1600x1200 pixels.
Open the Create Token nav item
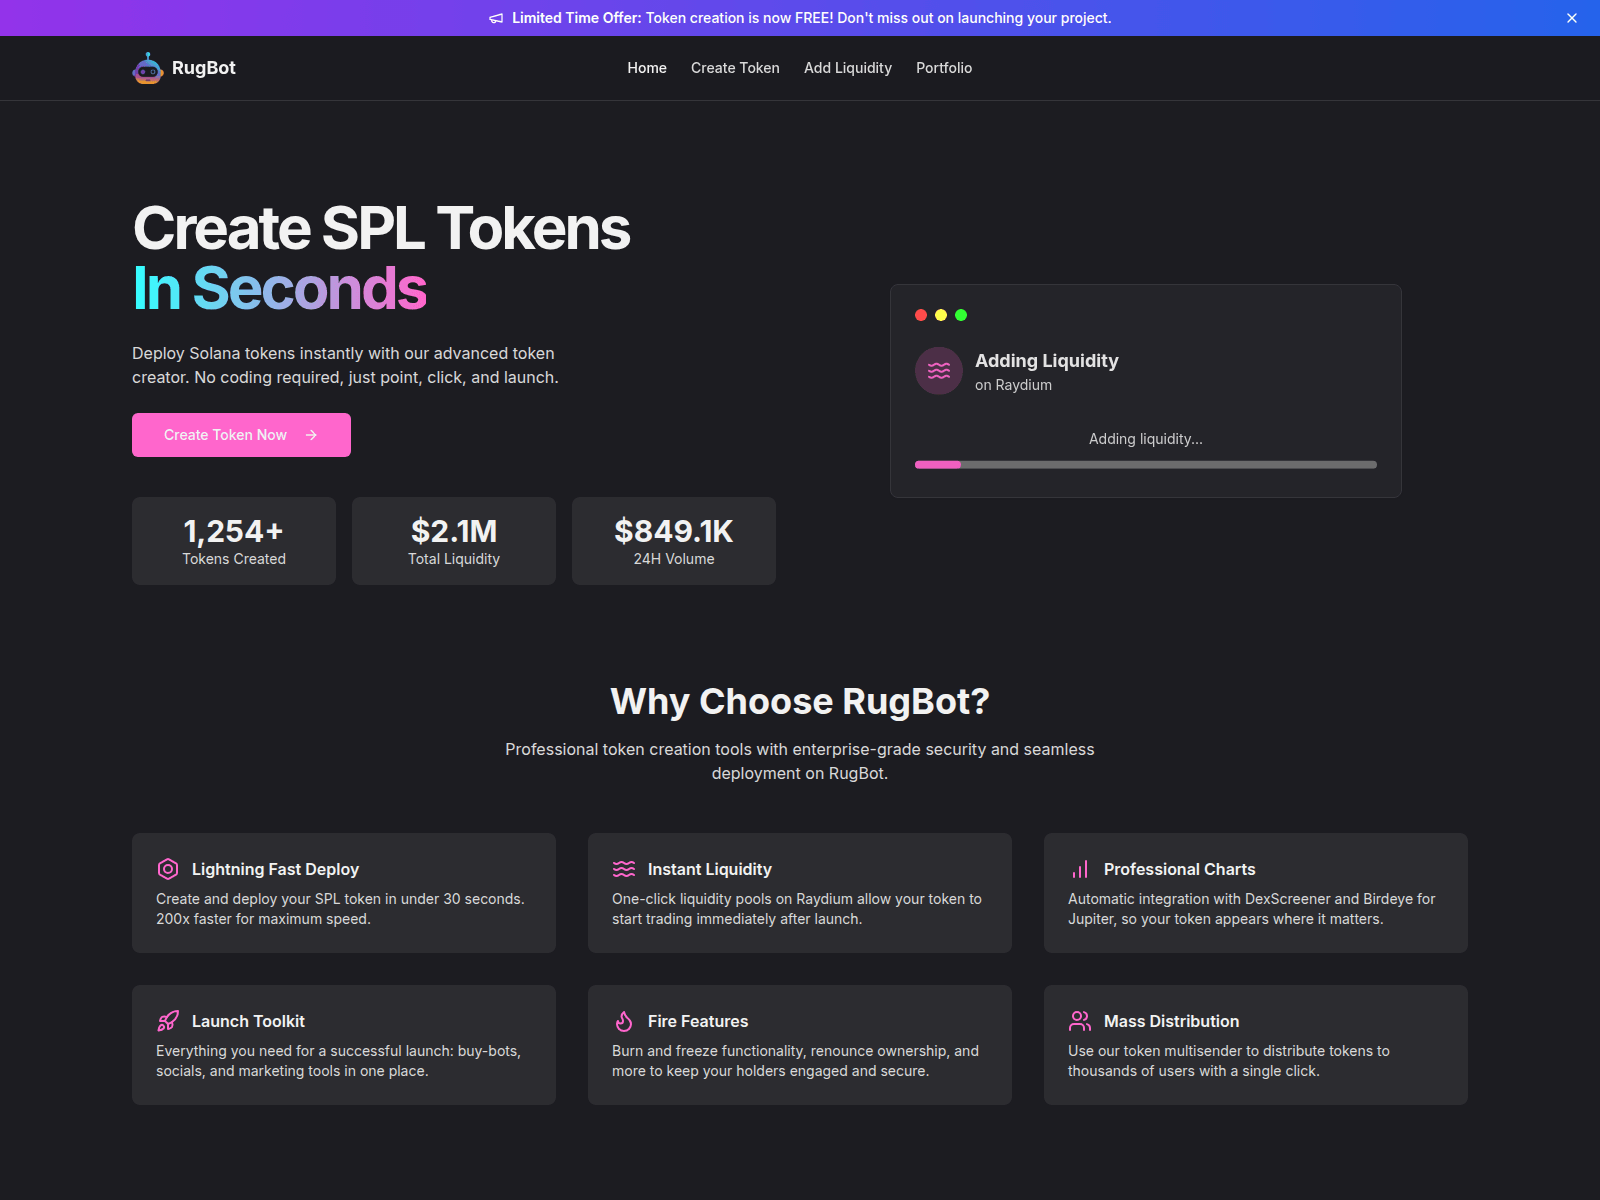[x=735, y=68]
